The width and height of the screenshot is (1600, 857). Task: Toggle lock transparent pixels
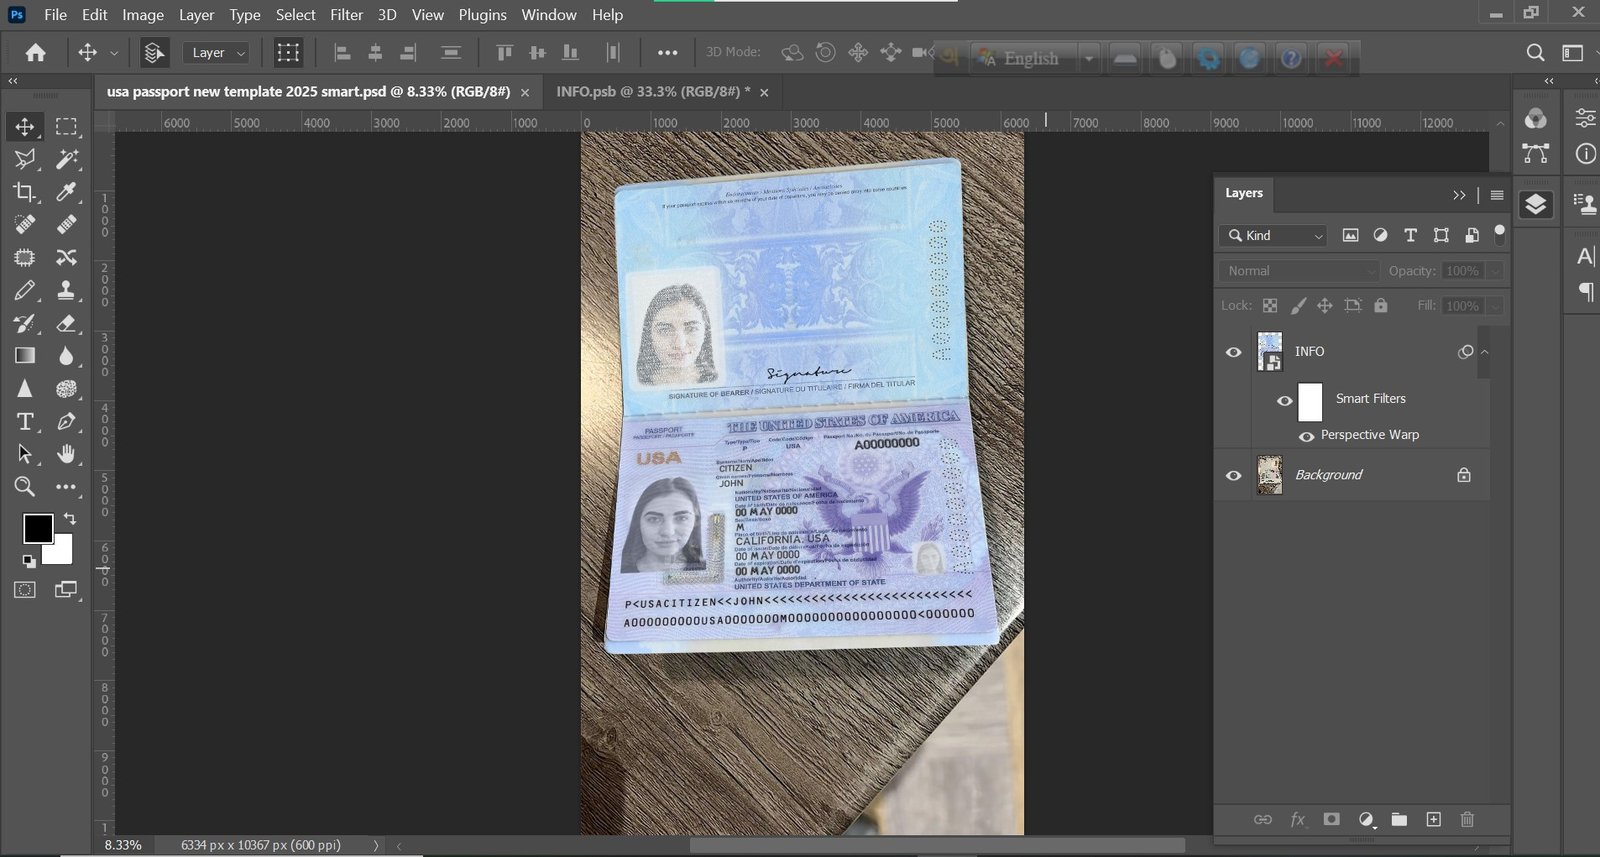(x=1270, y=306)
